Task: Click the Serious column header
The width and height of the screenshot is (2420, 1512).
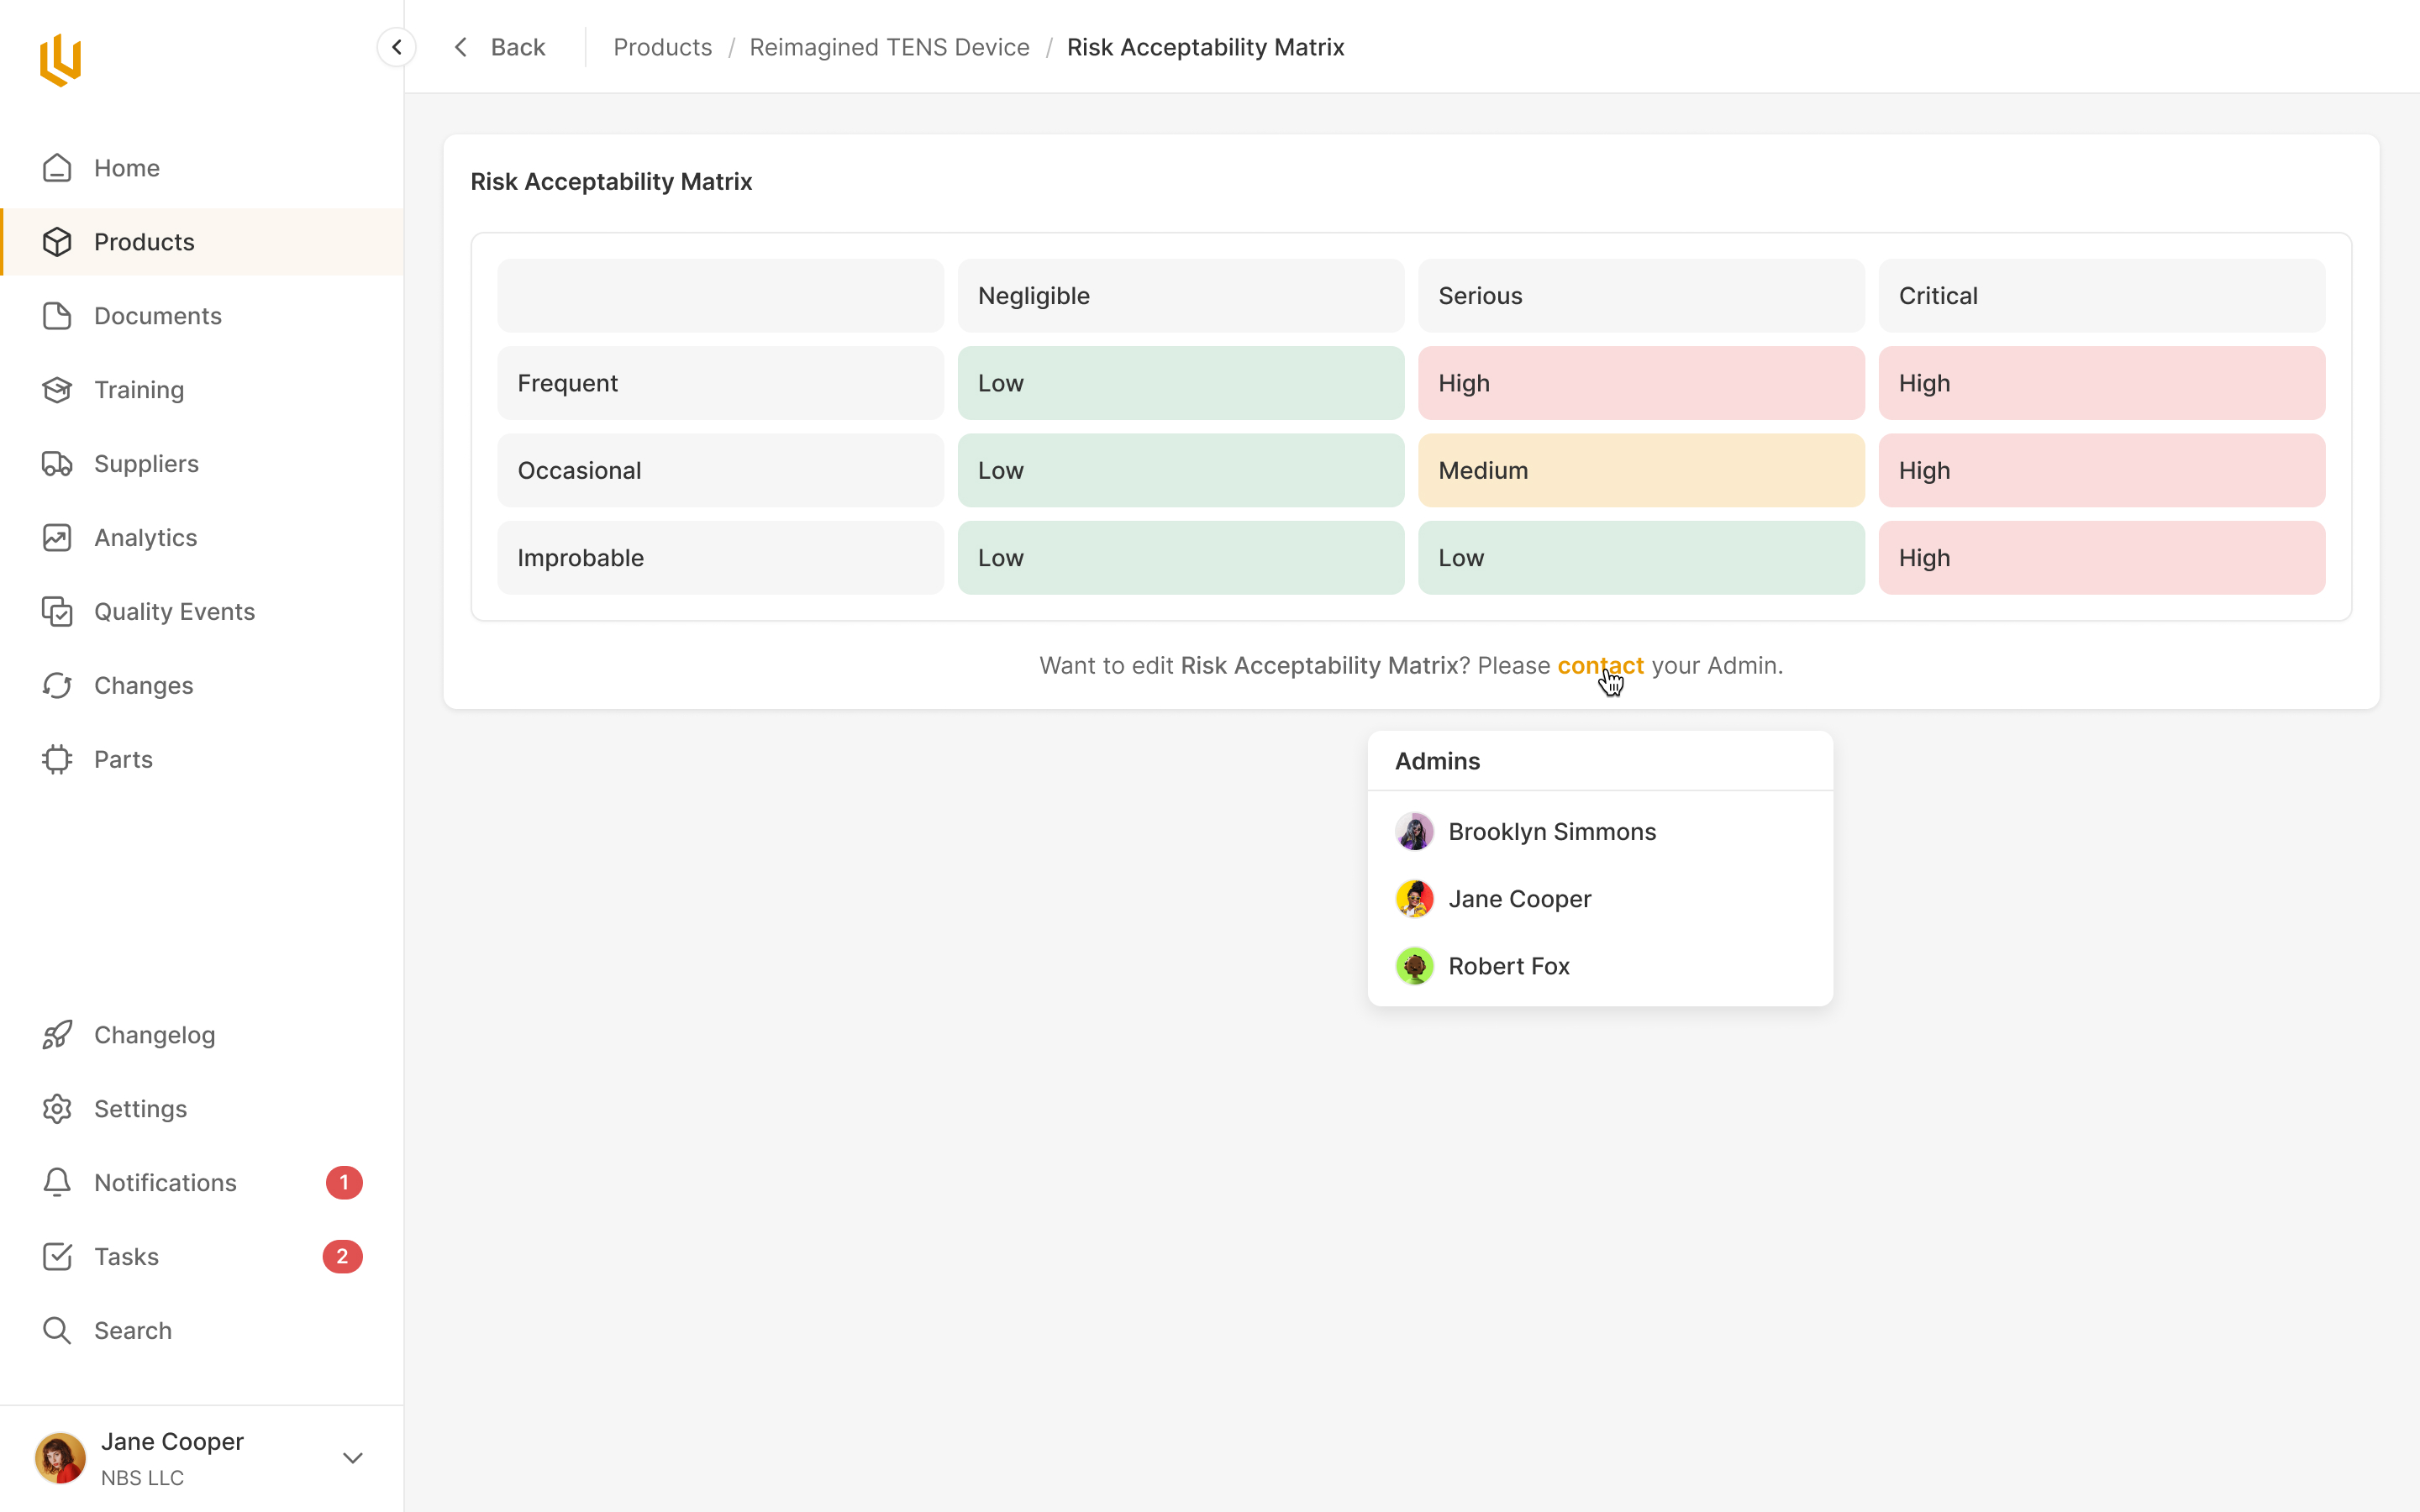Action: click(x=1641, y=296)
